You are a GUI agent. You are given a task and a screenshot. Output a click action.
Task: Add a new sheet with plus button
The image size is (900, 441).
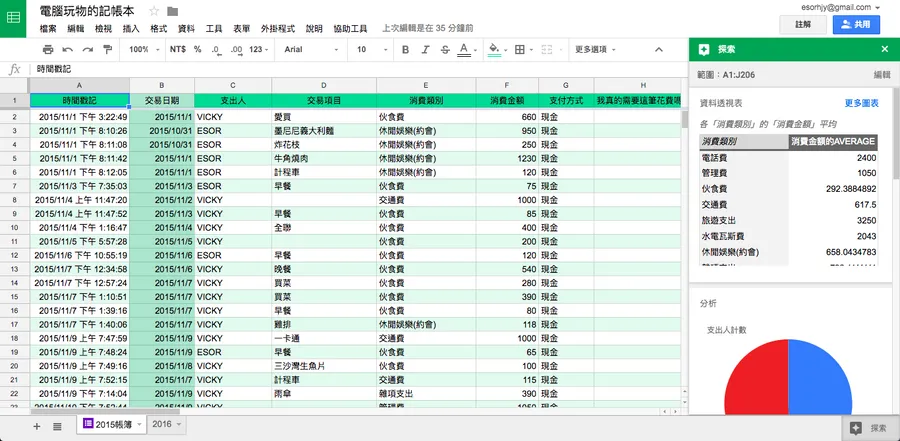[36, 426]
